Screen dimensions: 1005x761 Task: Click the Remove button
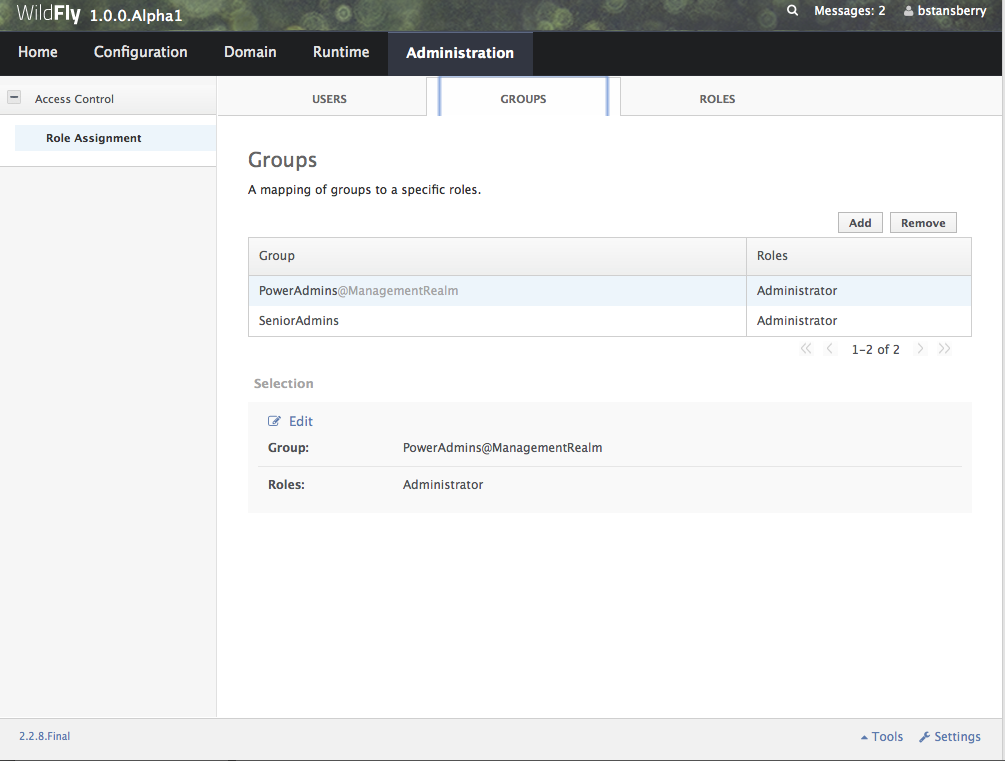[922, 223]
